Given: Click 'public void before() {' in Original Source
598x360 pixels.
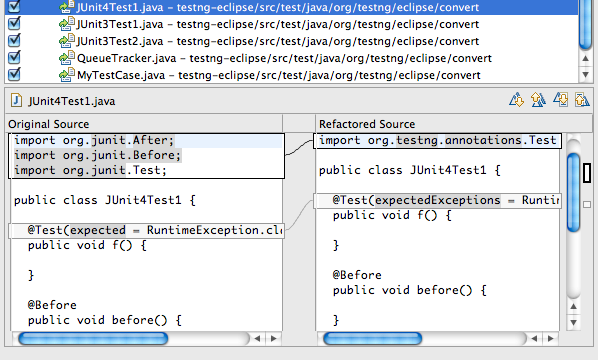Looking at the screenshot, I should [104, 320].
